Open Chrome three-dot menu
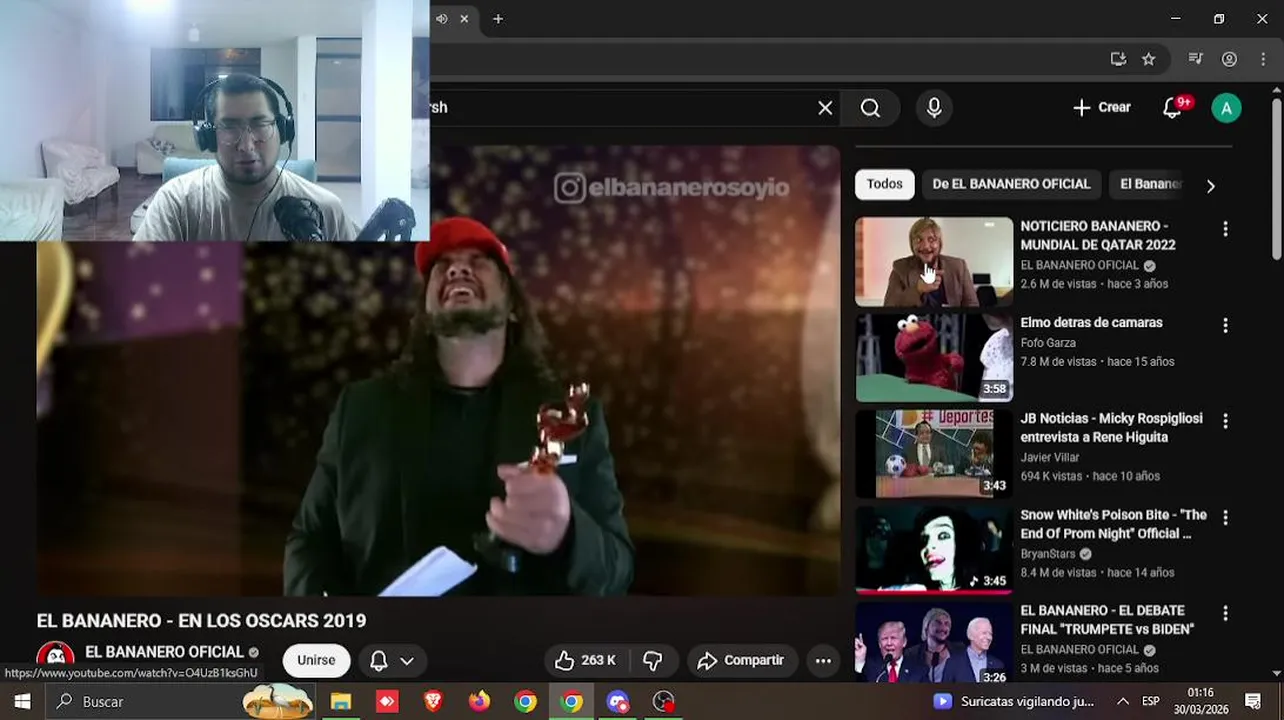Screen dimensions: 1284x720 1263,59
